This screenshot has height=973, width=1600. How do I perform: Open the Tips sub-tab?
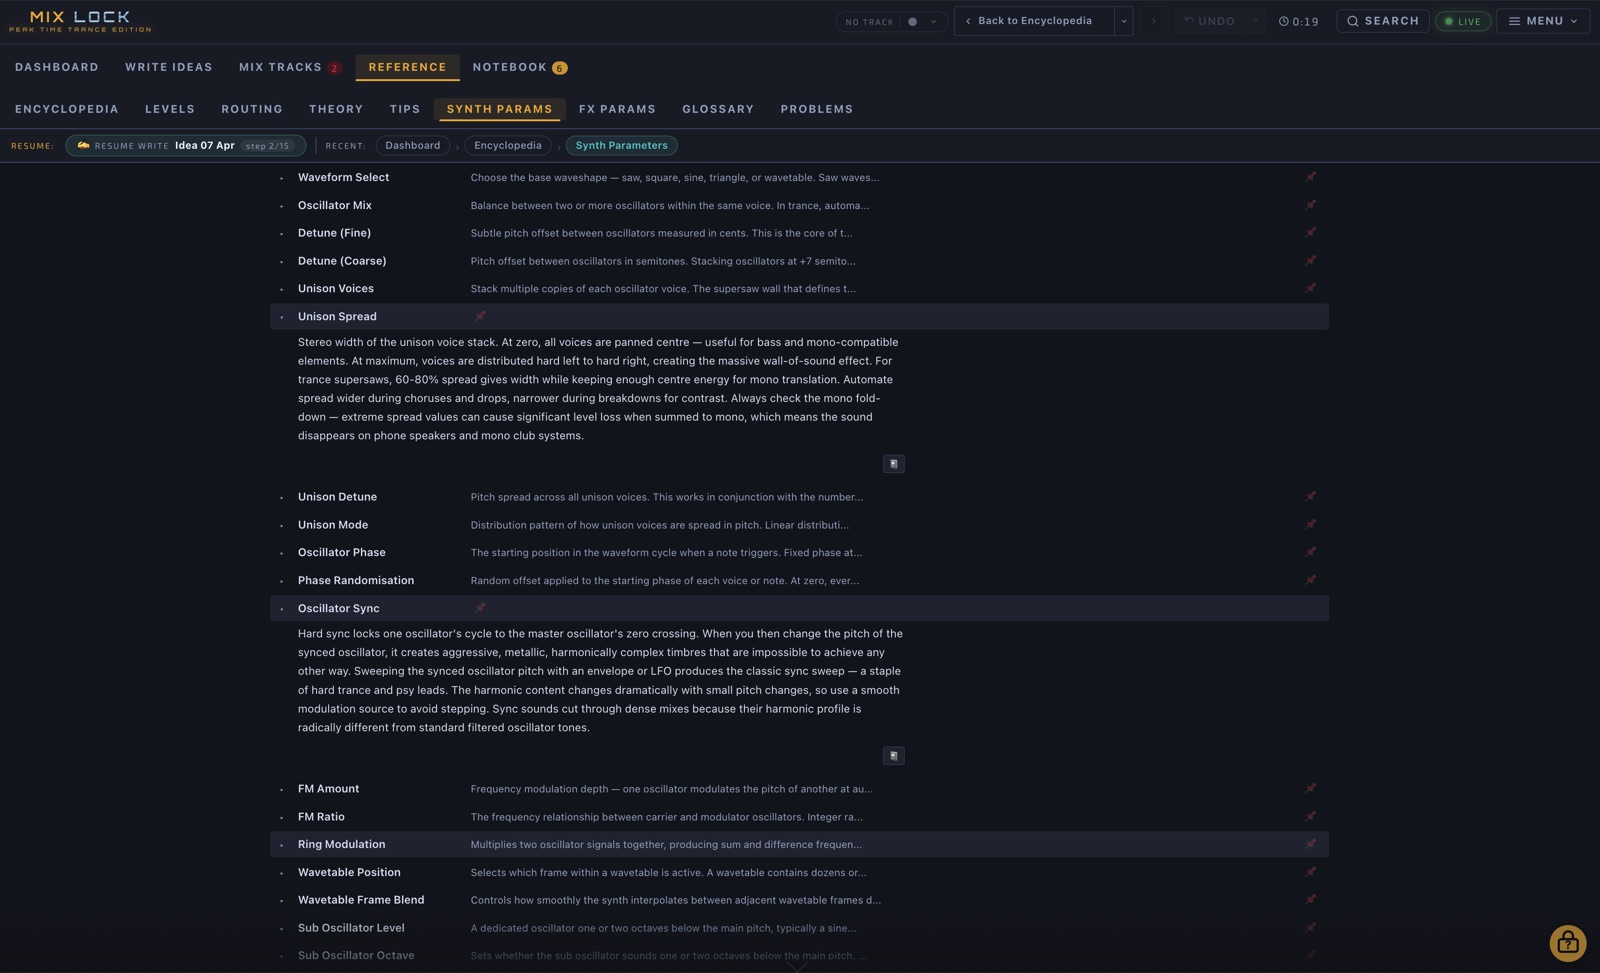click(405, 109)
